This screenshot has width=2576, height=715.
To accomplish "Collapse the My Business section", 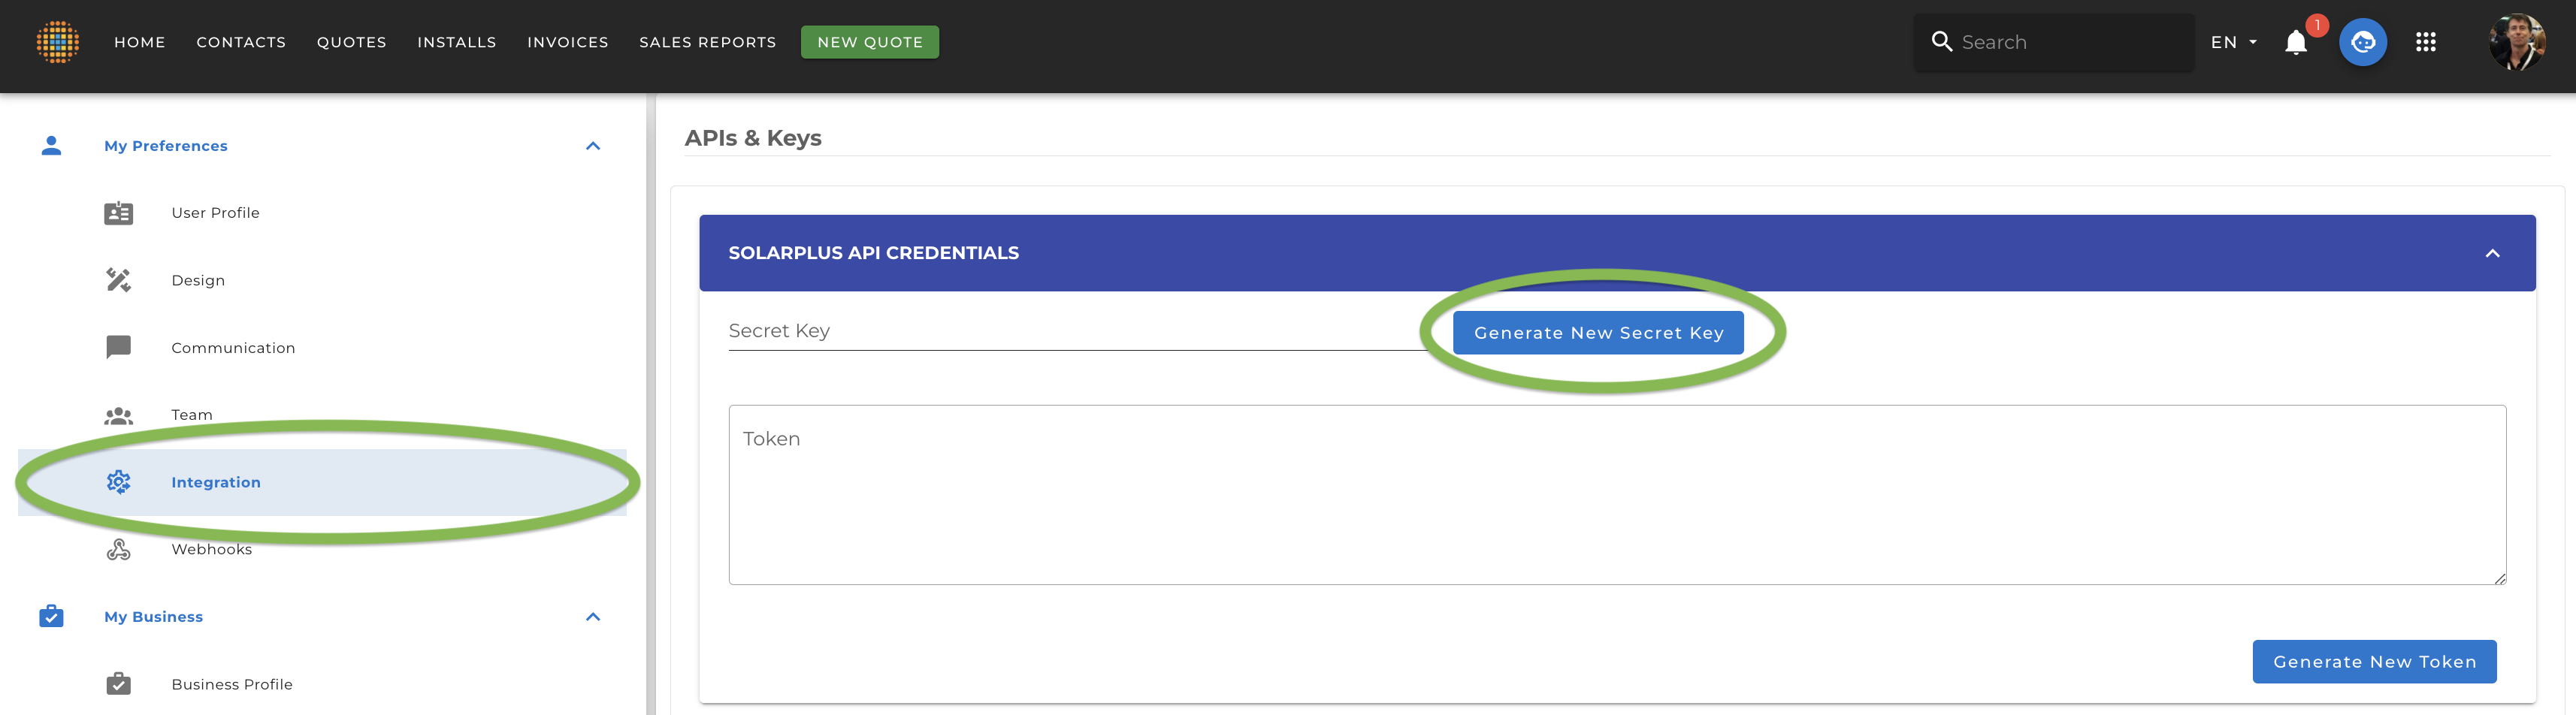I will click(593, 617).
